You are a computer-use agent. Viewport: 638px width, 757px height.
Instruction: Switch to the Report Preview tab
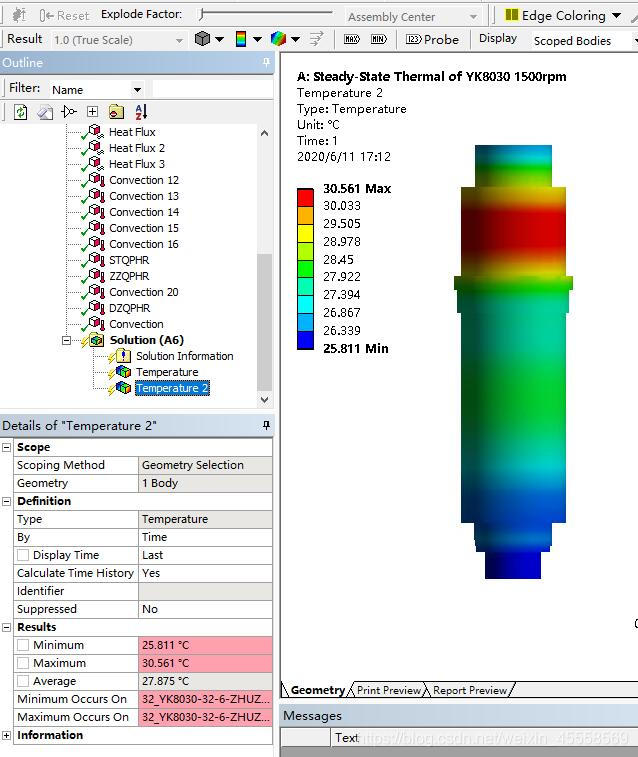click(470, 690)
